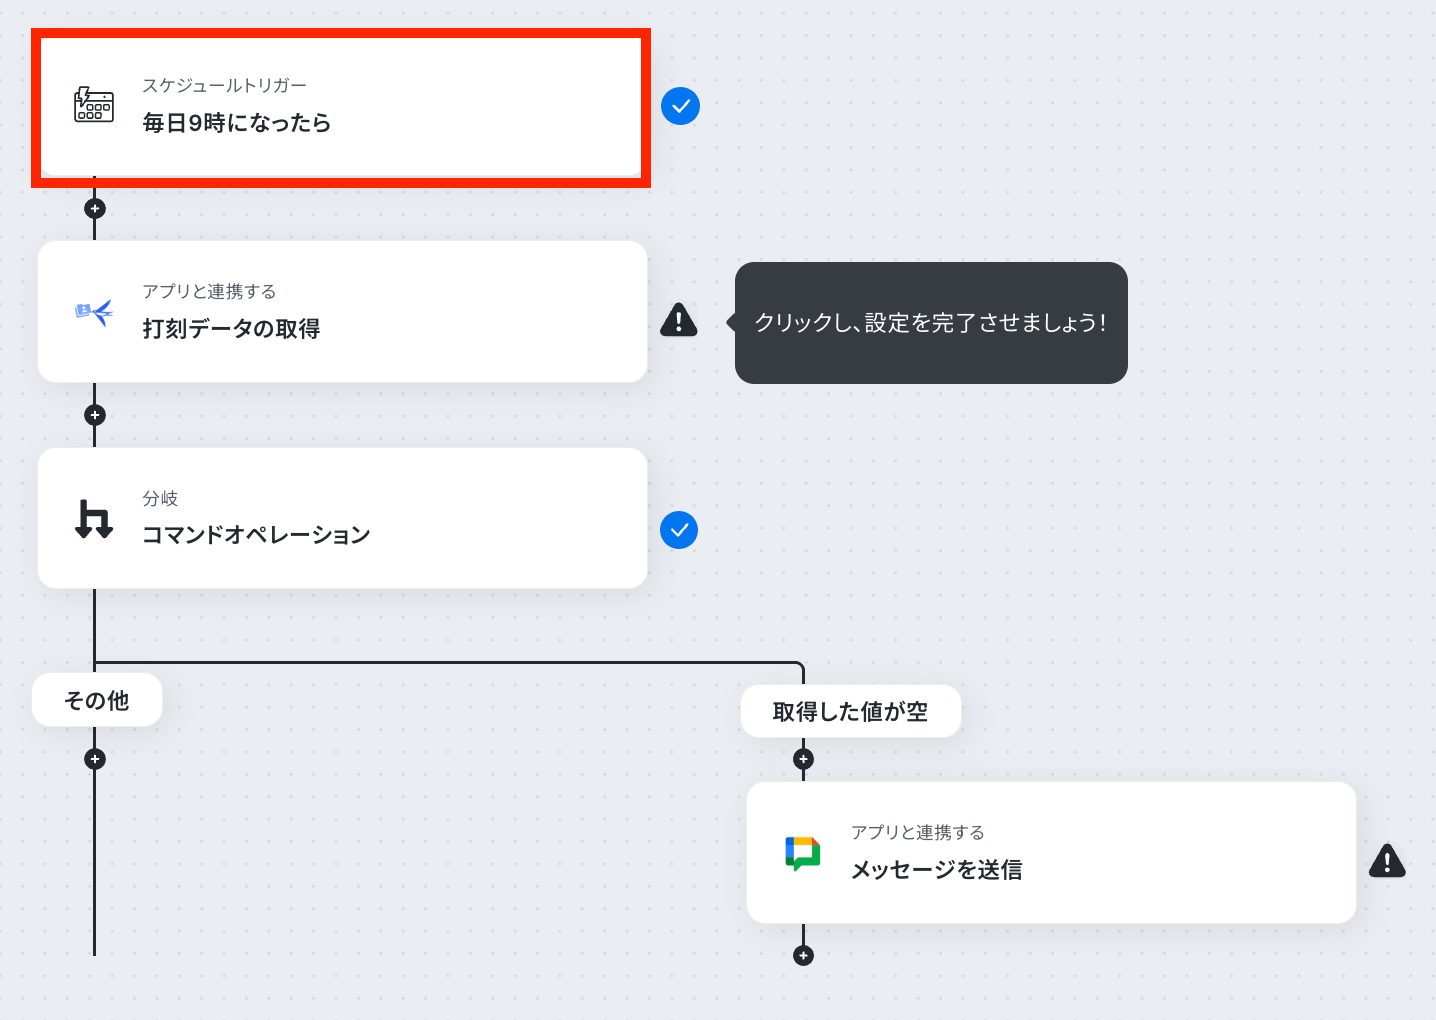The width and height of the screenshot is (1436, 1020).
Task: Select the 取得した値が空 branch label
Action: click(851, 711)
